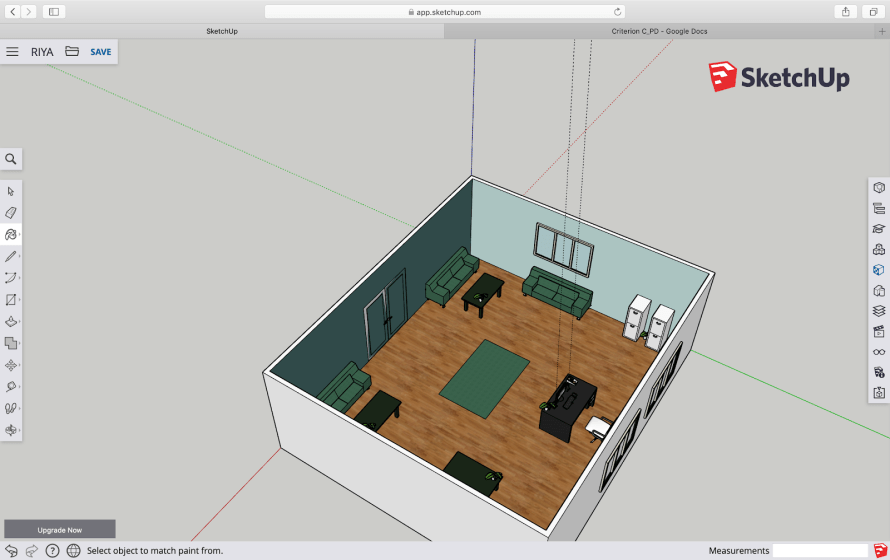Open the Materials panel on right
The width and height of the screenshot is (890, 560).
pyautogui.click(x=878, y=270)
